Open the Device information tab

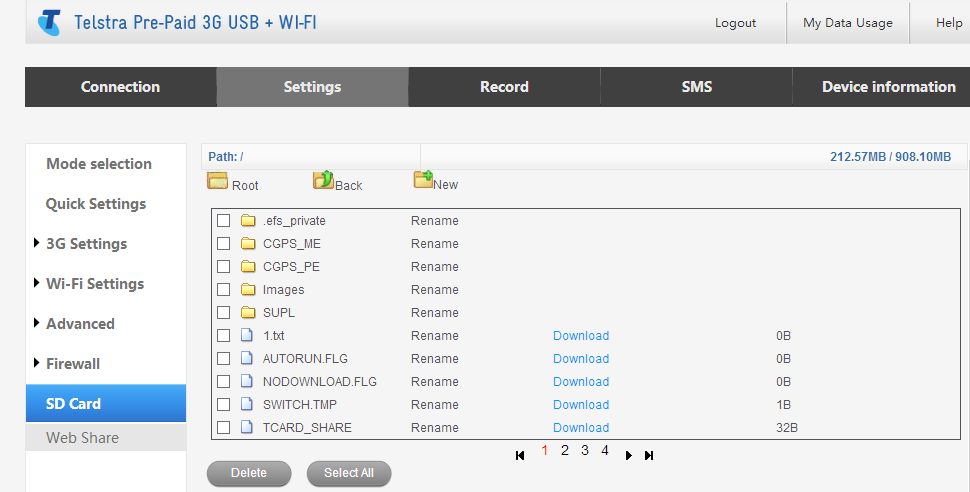888,87
